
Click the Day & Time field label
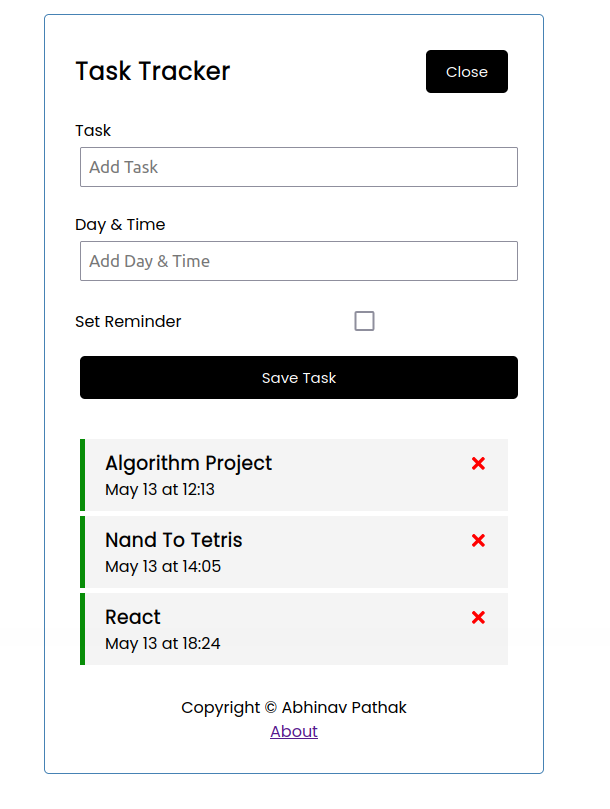coord(120,225)
